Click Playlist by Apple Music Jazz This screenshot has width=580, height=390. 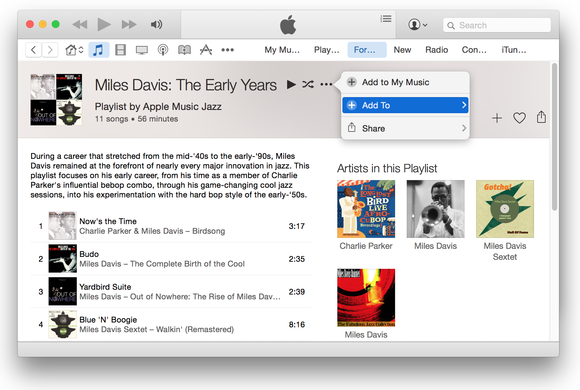pos(158,107)
